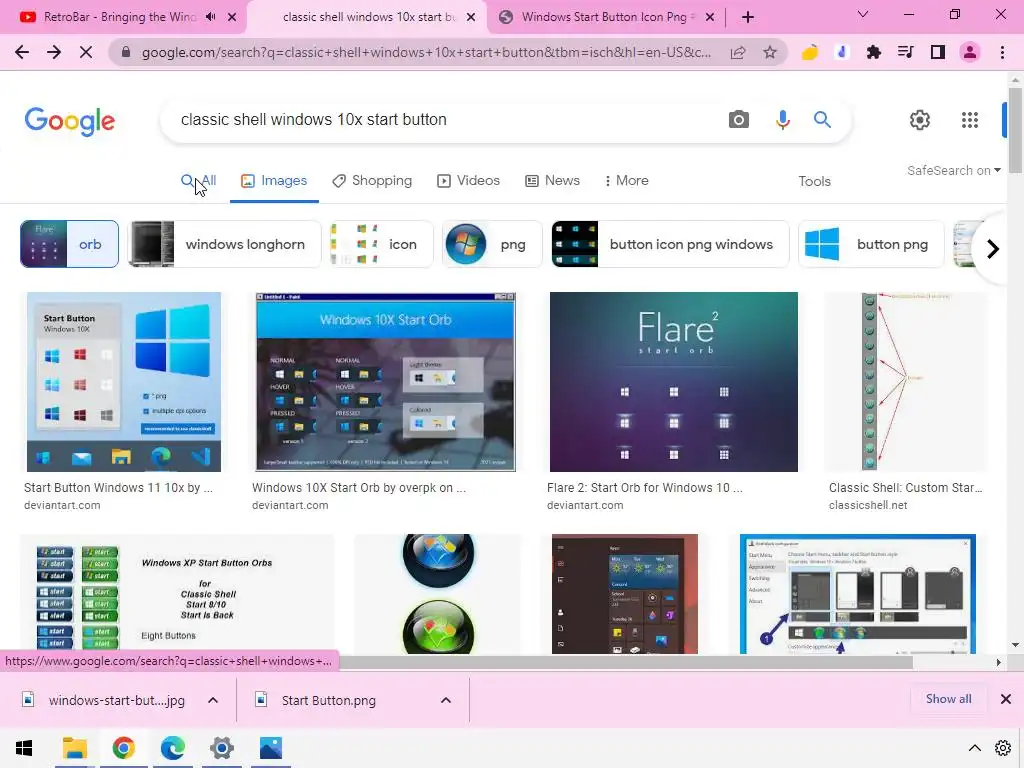Mute the RetroBar tab audio
The image size is (1024, 768).
210,17
